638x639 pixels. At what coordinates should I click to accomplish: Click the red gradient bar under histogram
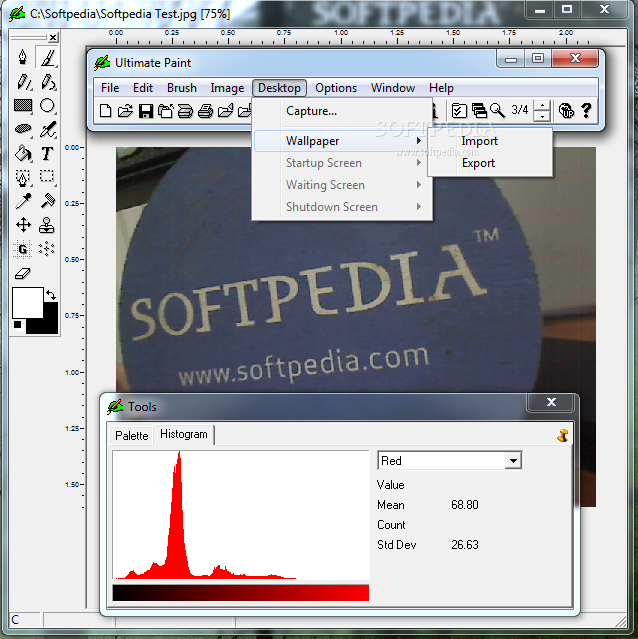(241, 593)
